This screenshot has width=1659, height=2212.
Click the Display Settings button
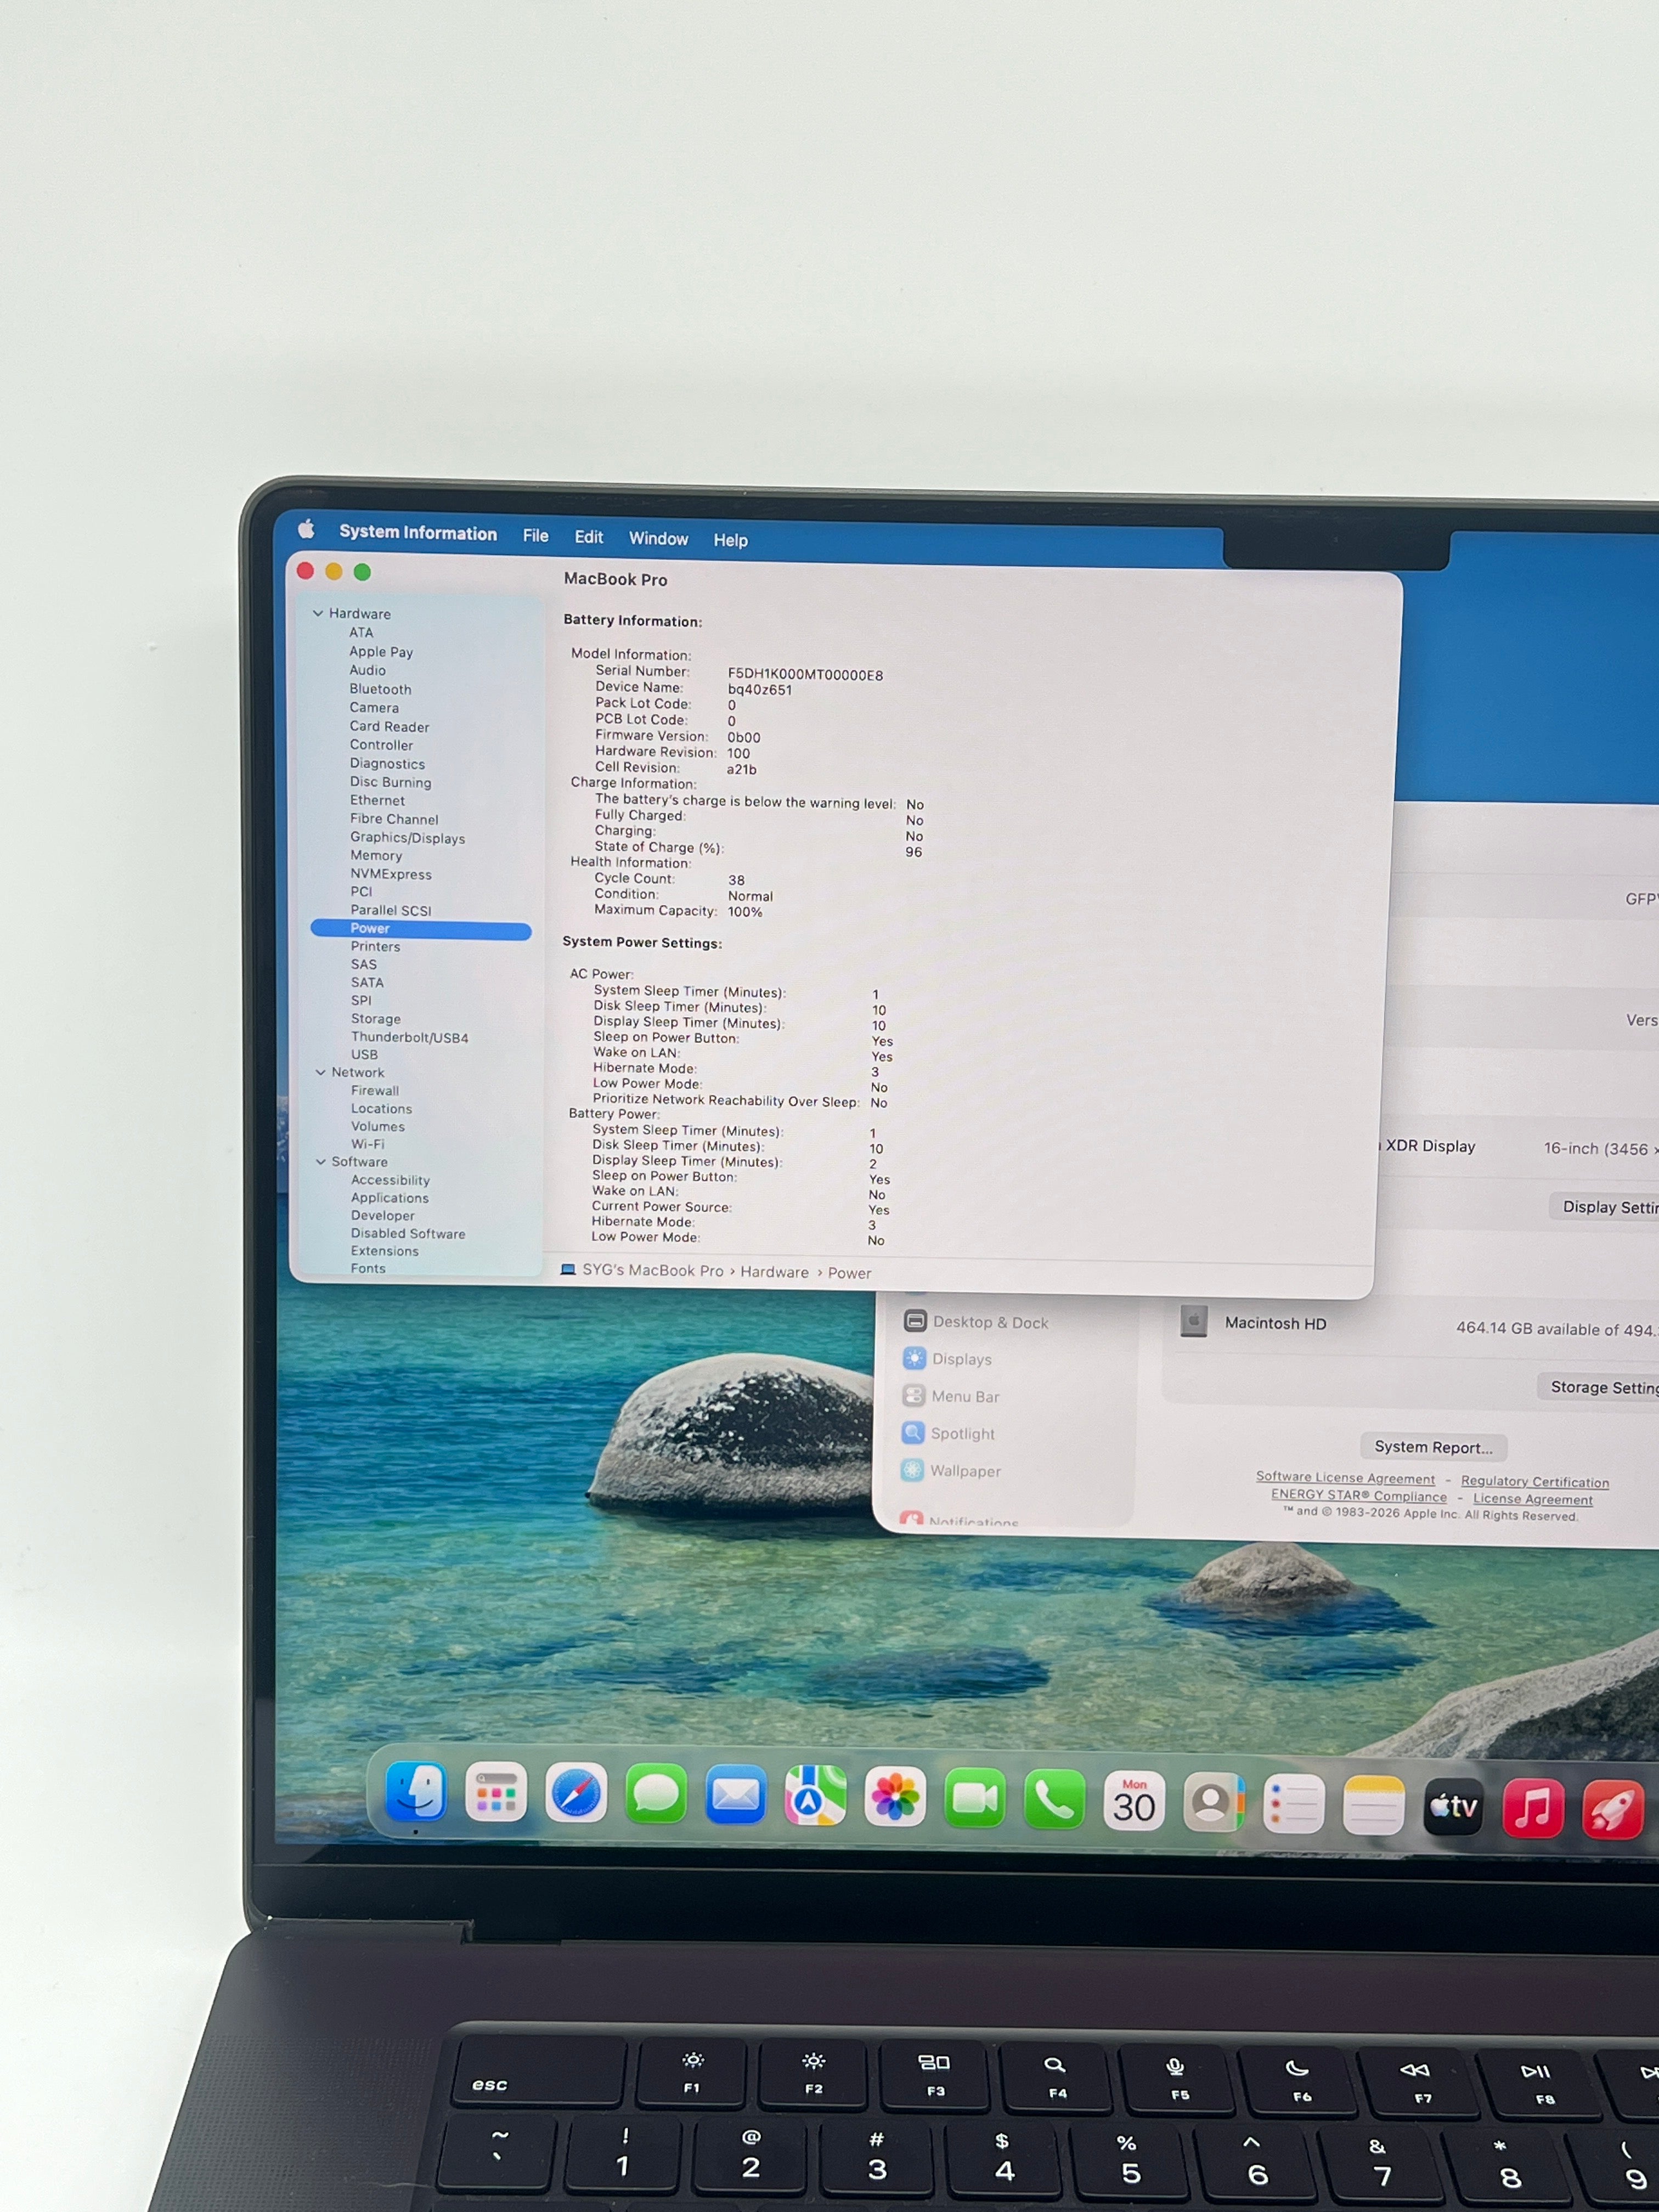click(x=1604, y=1207)
